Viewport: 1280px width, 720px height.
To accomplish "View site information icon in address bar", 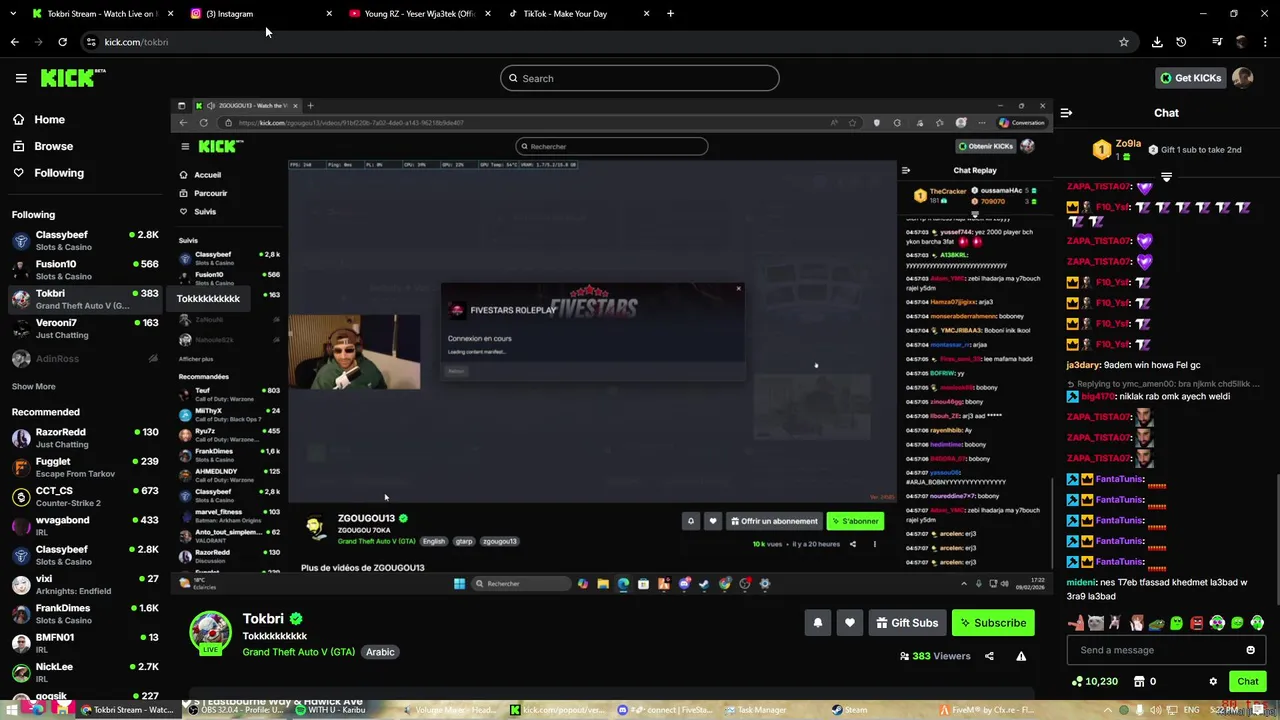I will [x=91, y=42].
